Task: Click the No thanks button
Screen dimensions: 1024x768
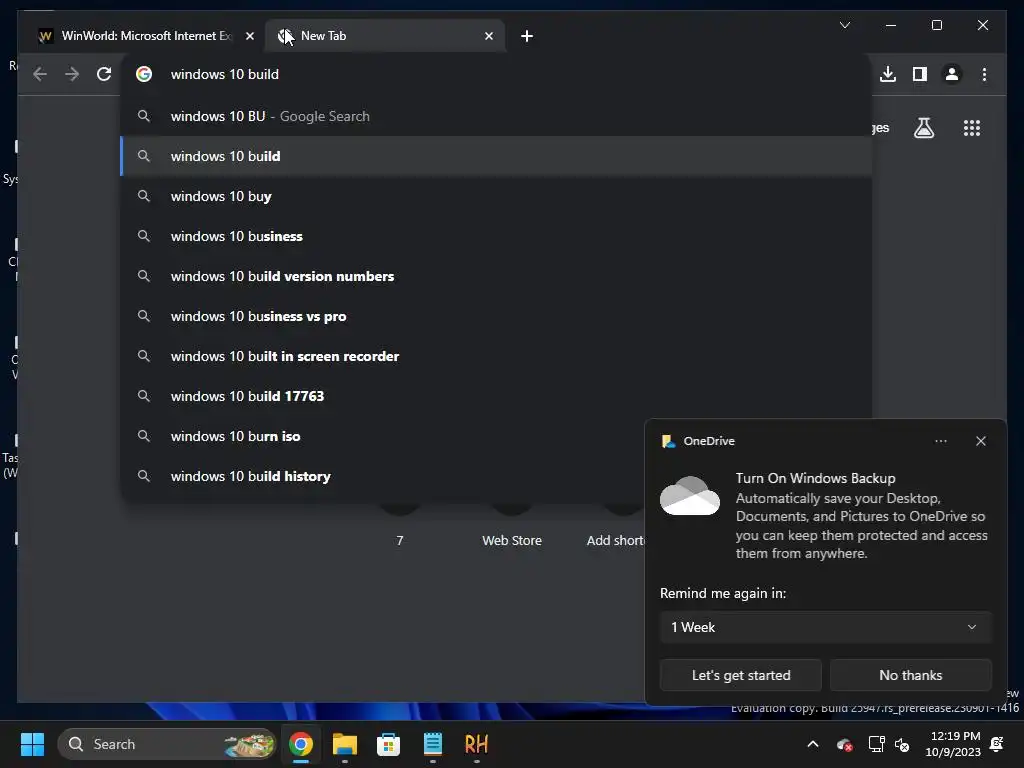Action: [910, 675]
